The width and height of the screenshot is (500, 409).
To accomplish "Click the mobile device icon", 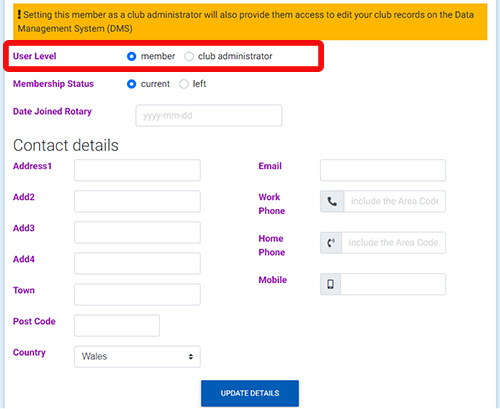I will pyautogui.click(x=330, y=284).
